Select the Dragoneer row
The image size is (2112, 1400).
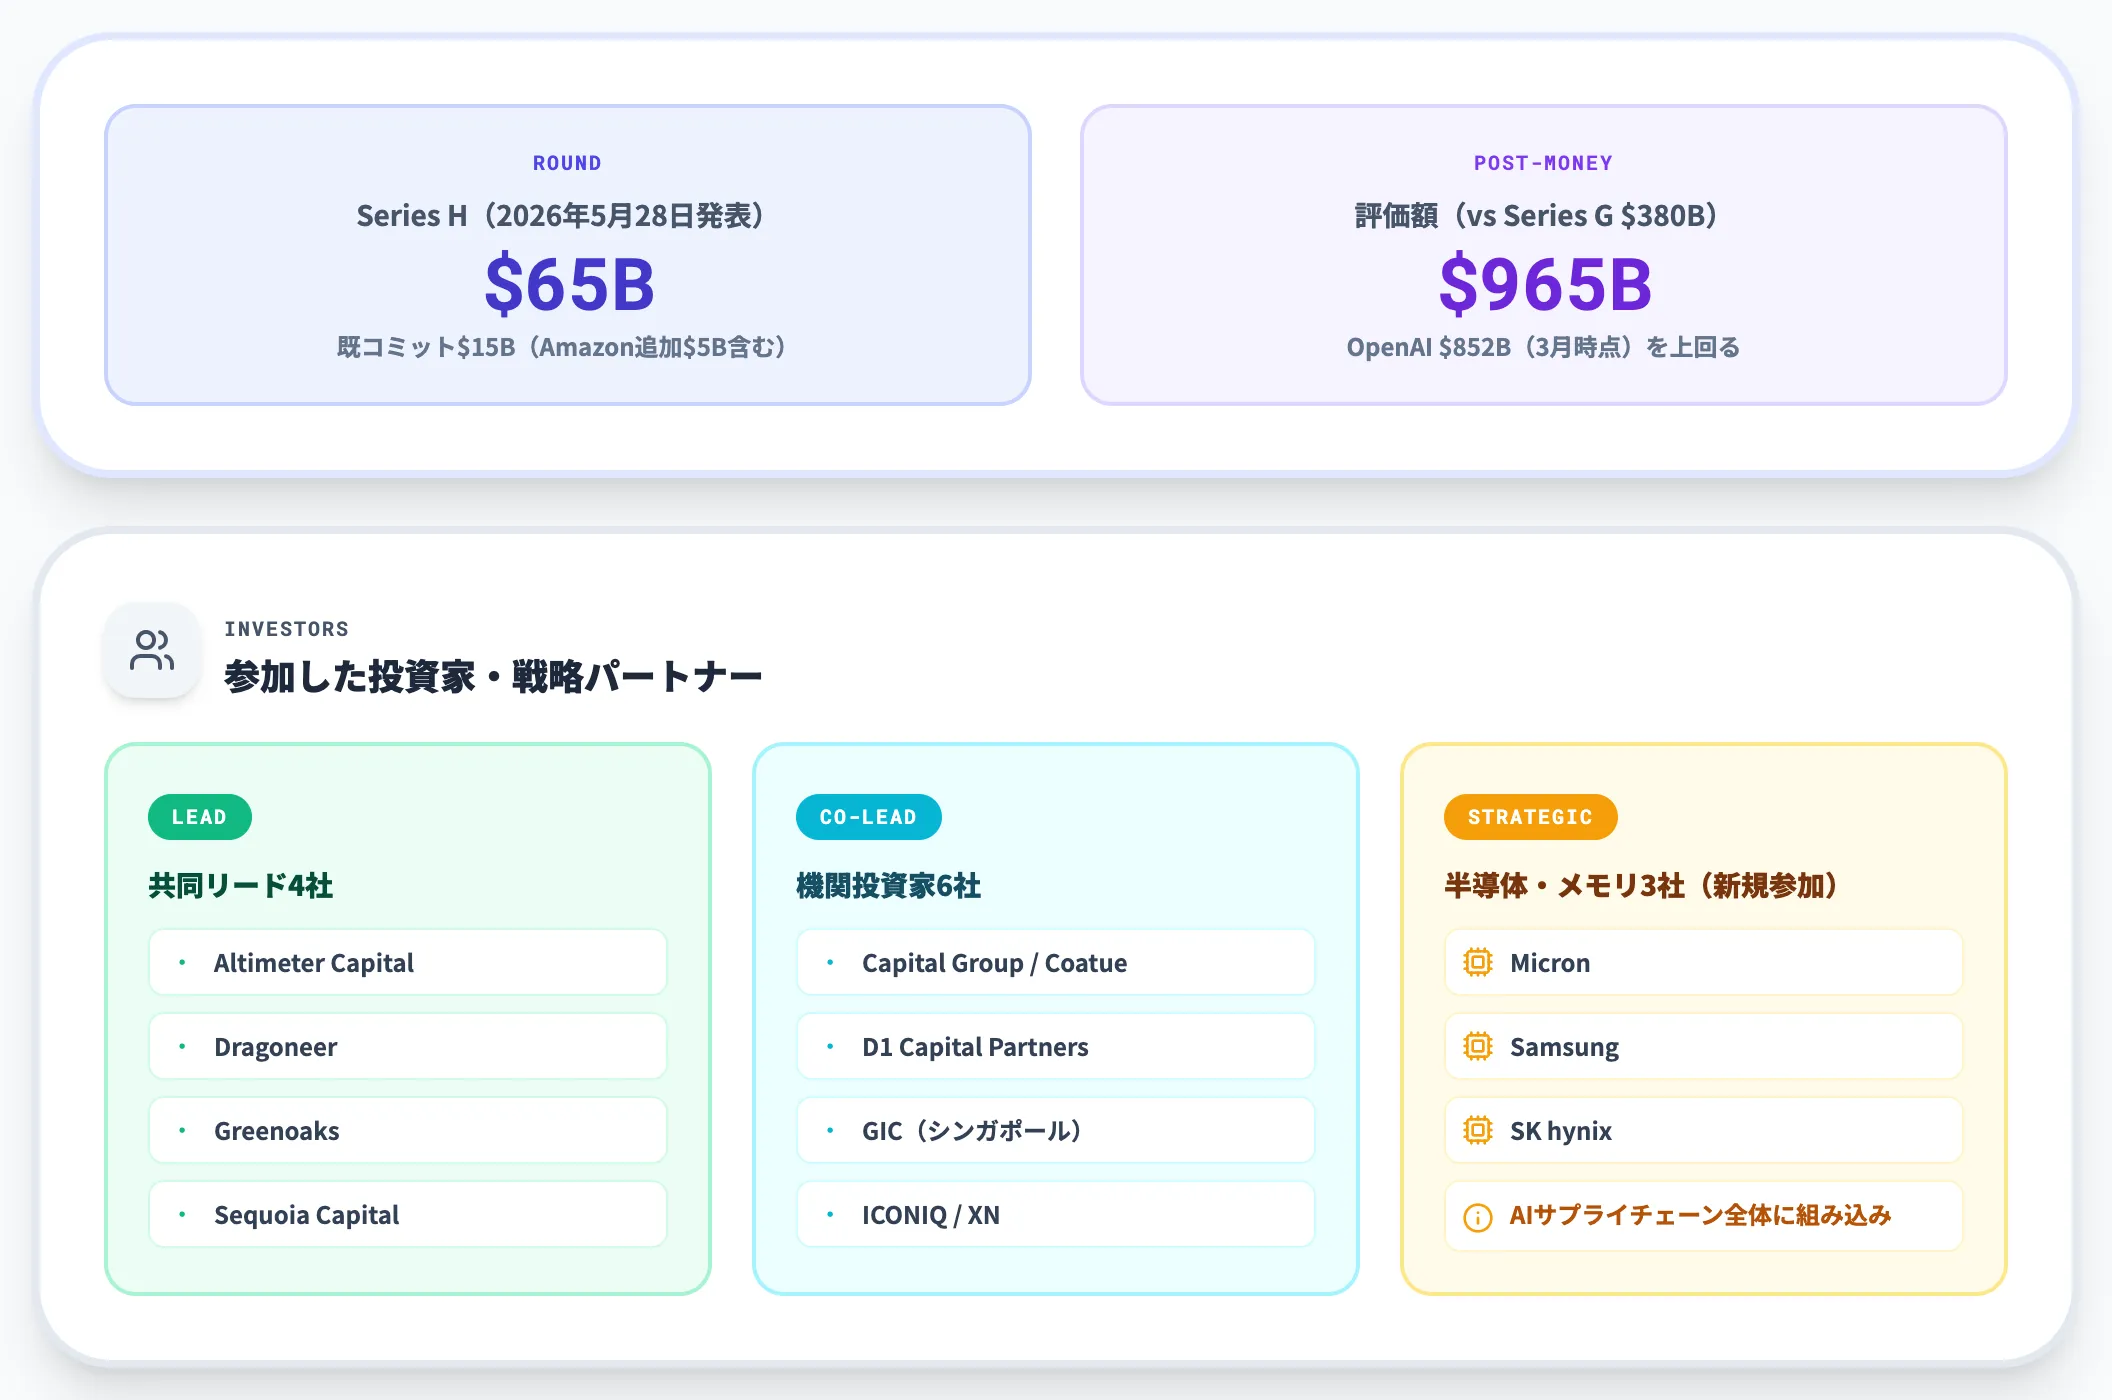pyautogui.click(x=408, y=1046)
